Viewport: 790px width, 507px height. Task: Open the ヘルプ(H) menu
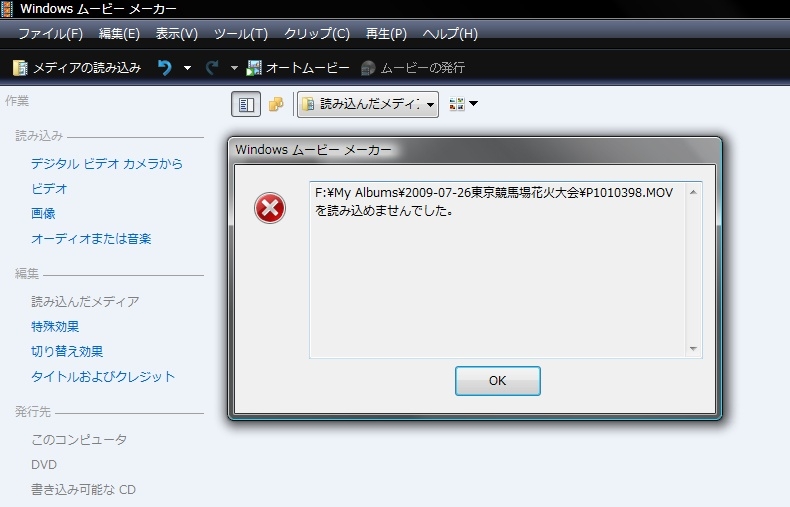click(450, 34)
